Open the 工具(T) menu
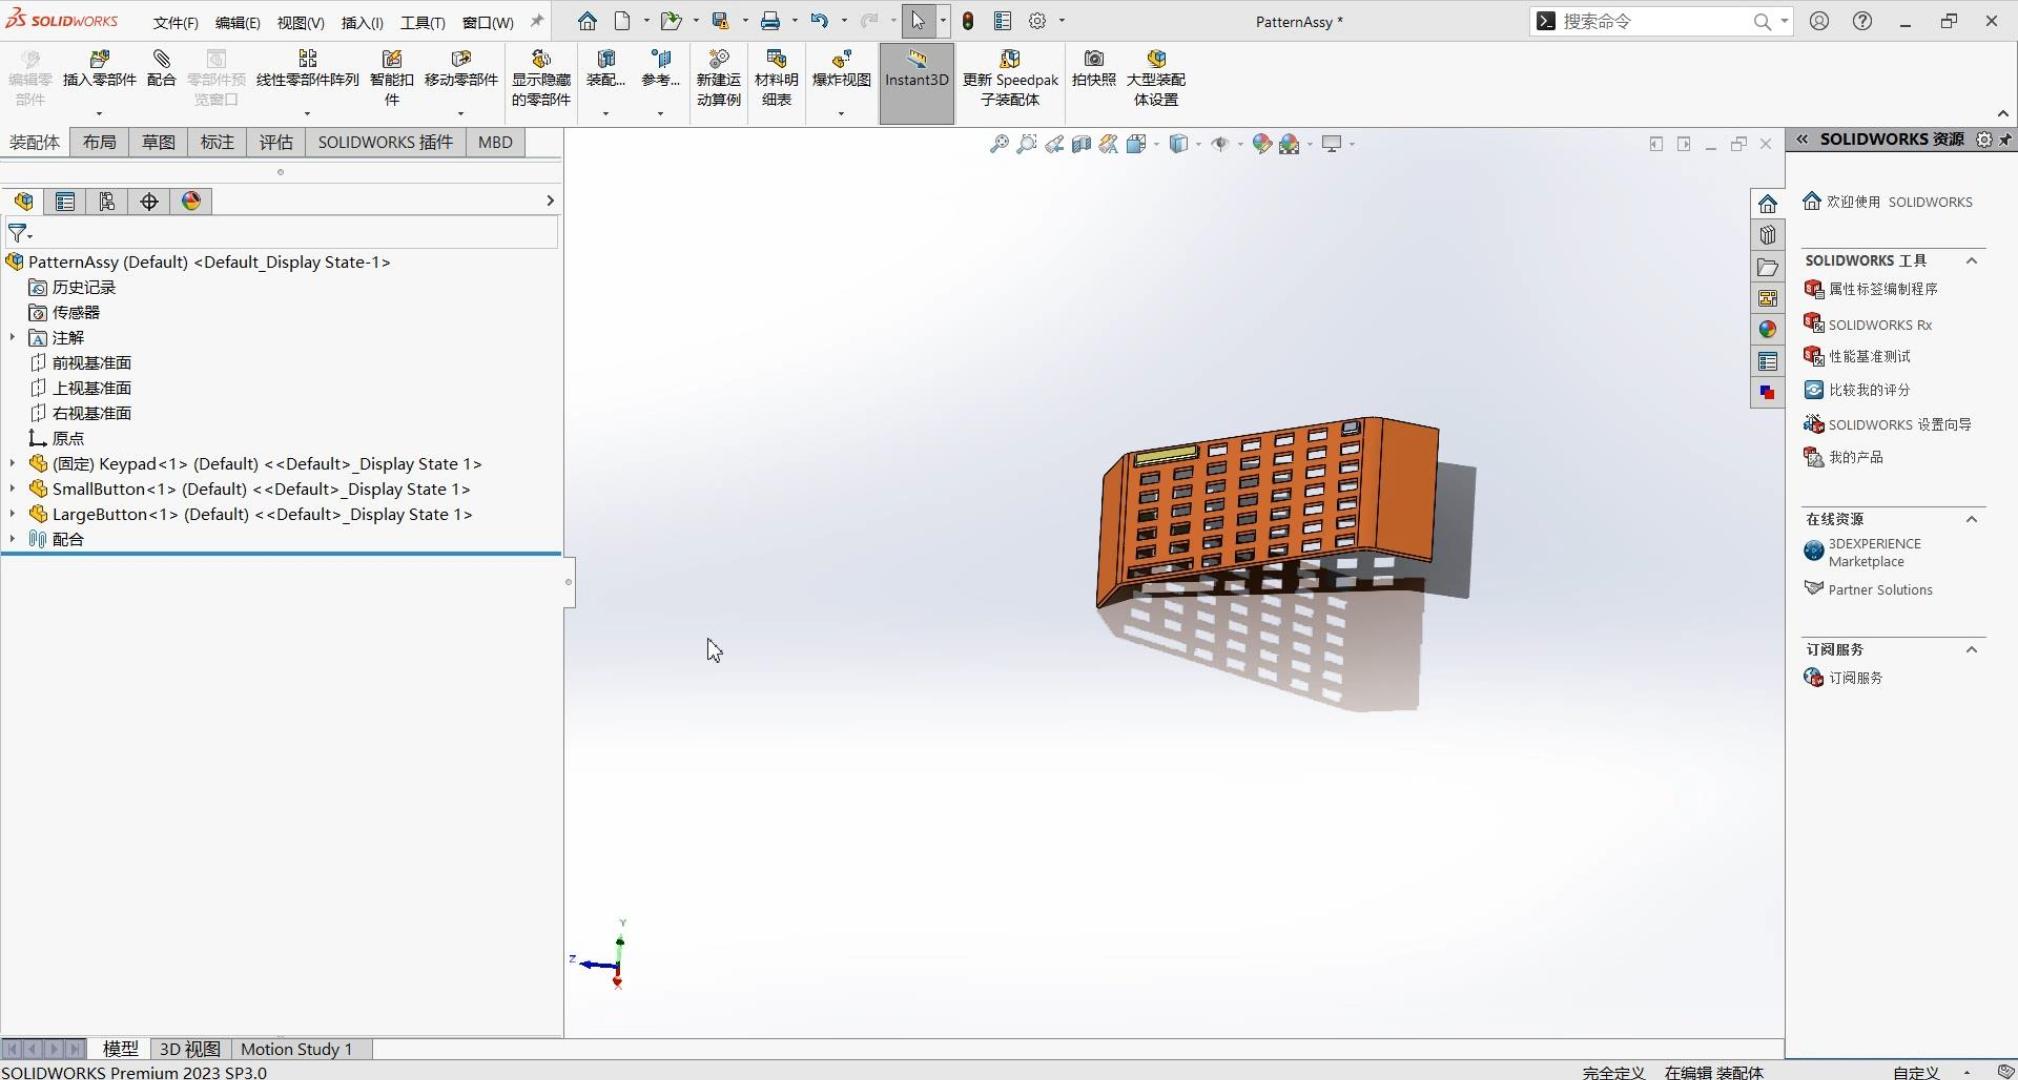Image resolution: width=2018 pixels, height=1080 pixels. pos(422,22)
